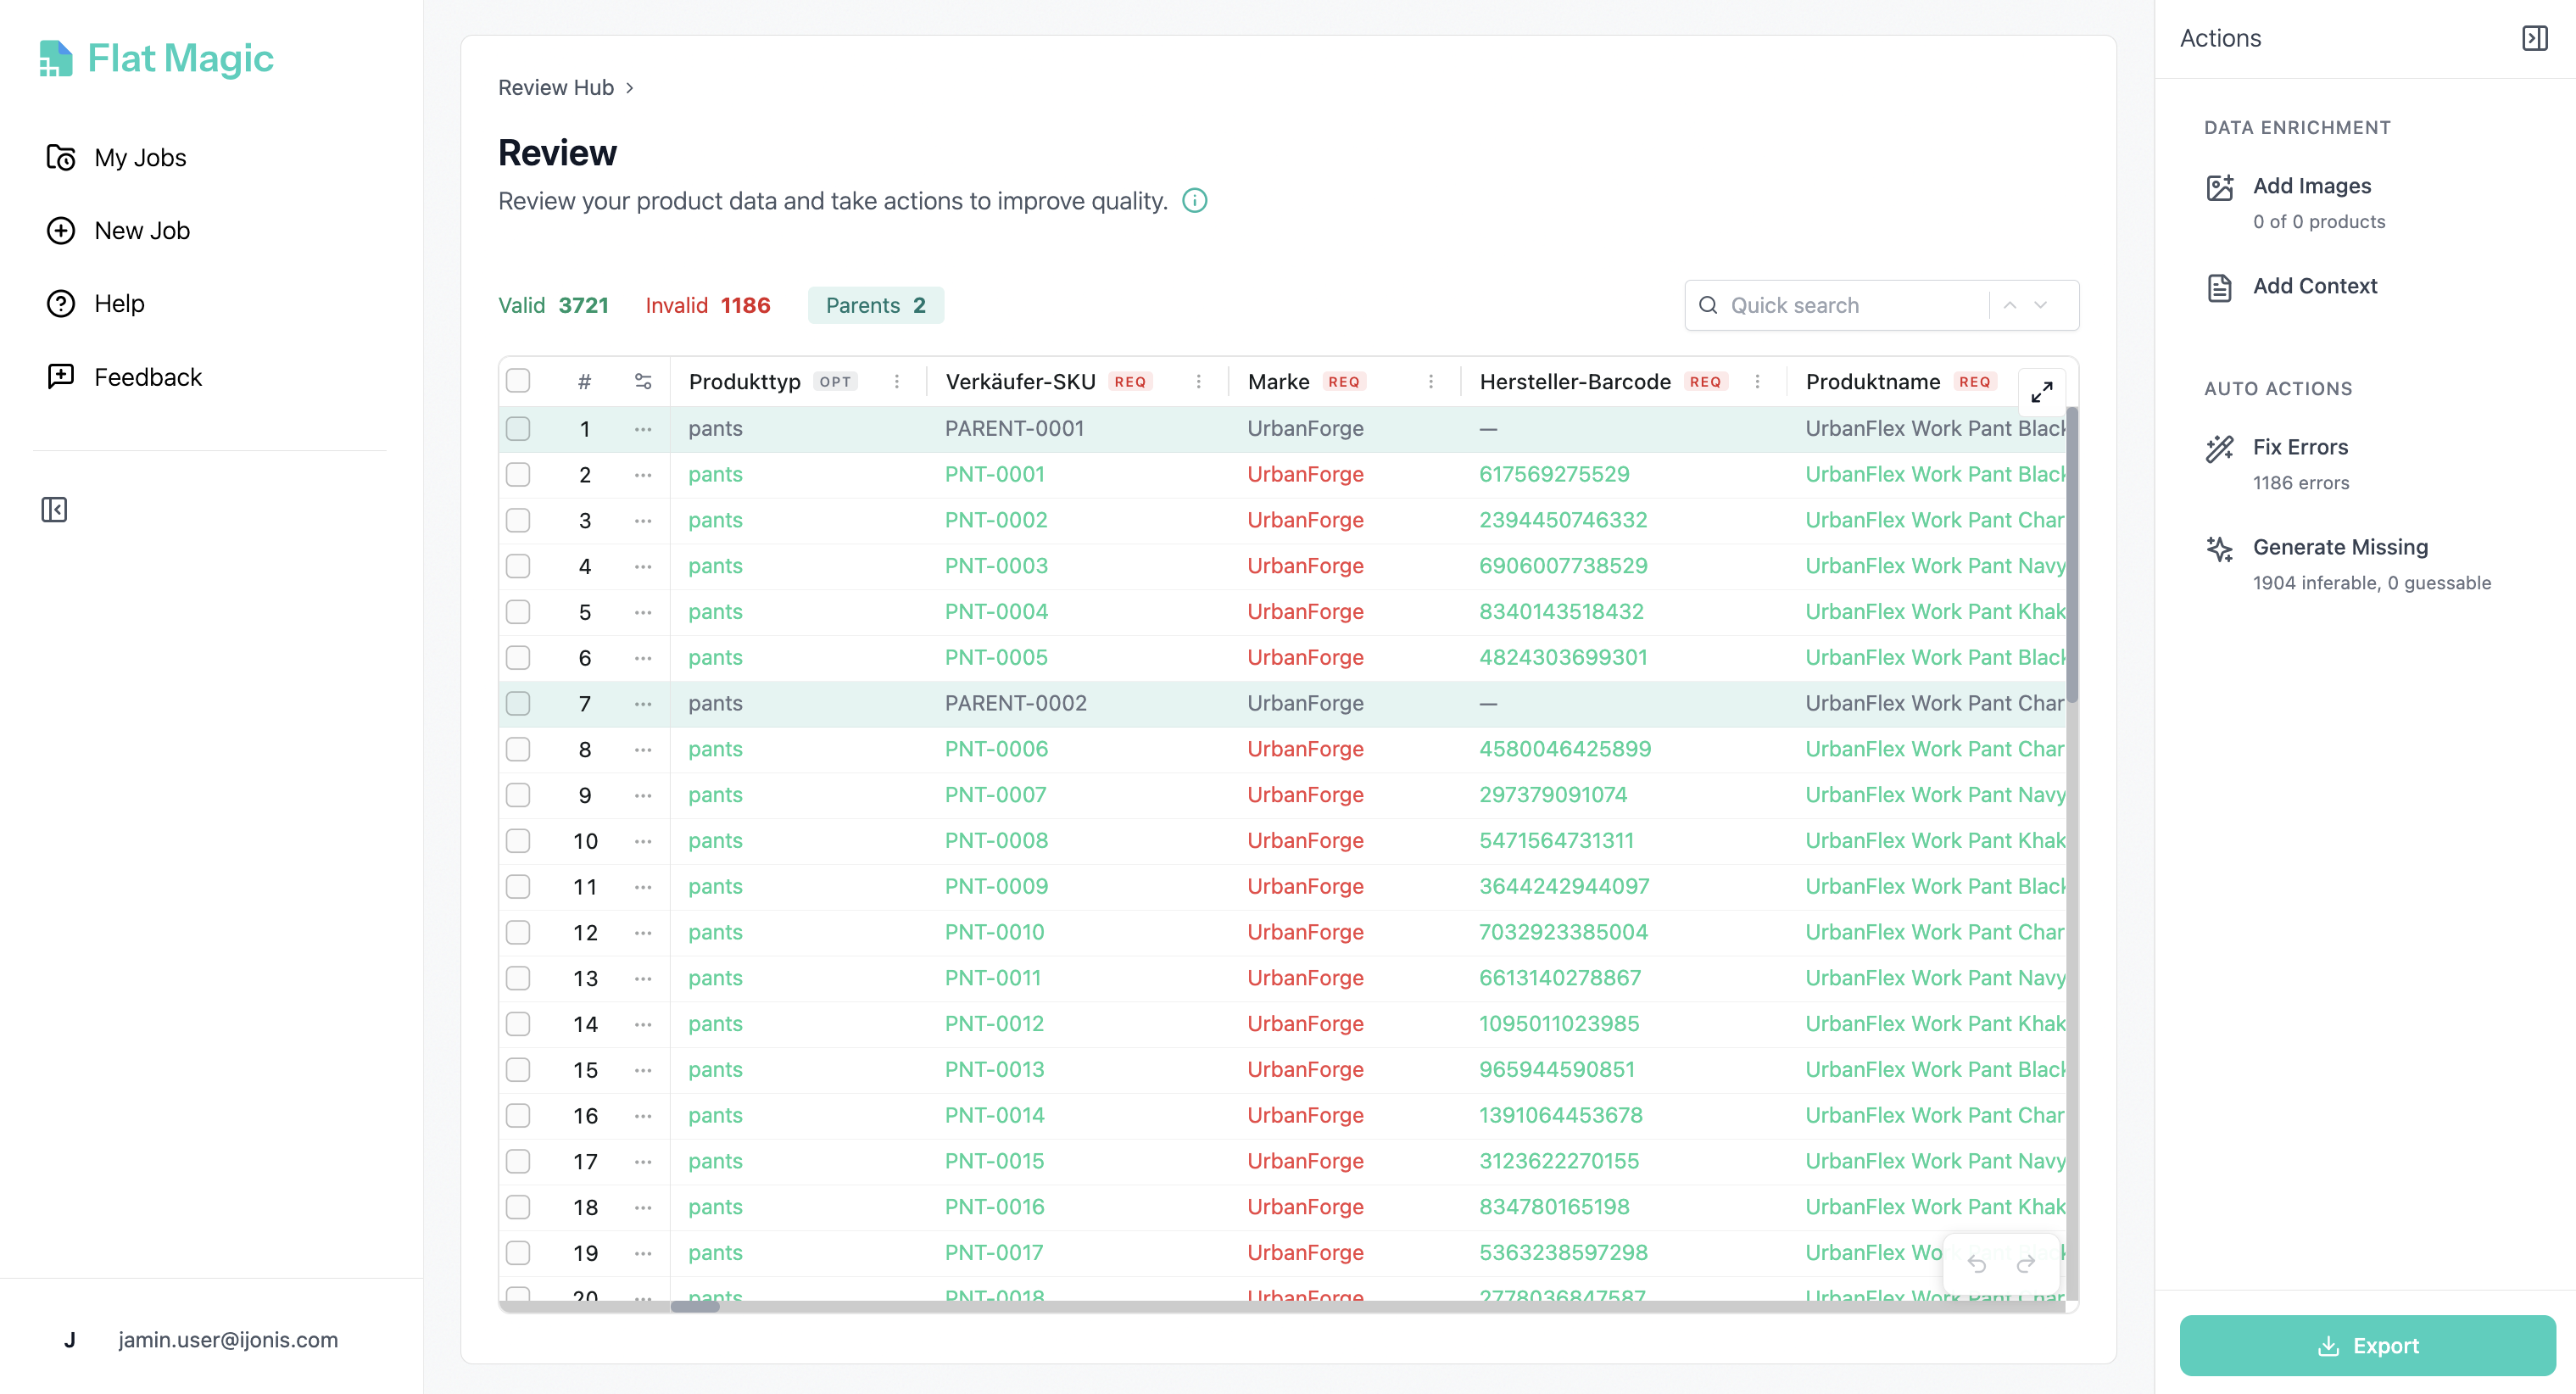Collapse the Actions side panel
The height and width of the screenshot is (1394, 2576).
click(2537, 38)
